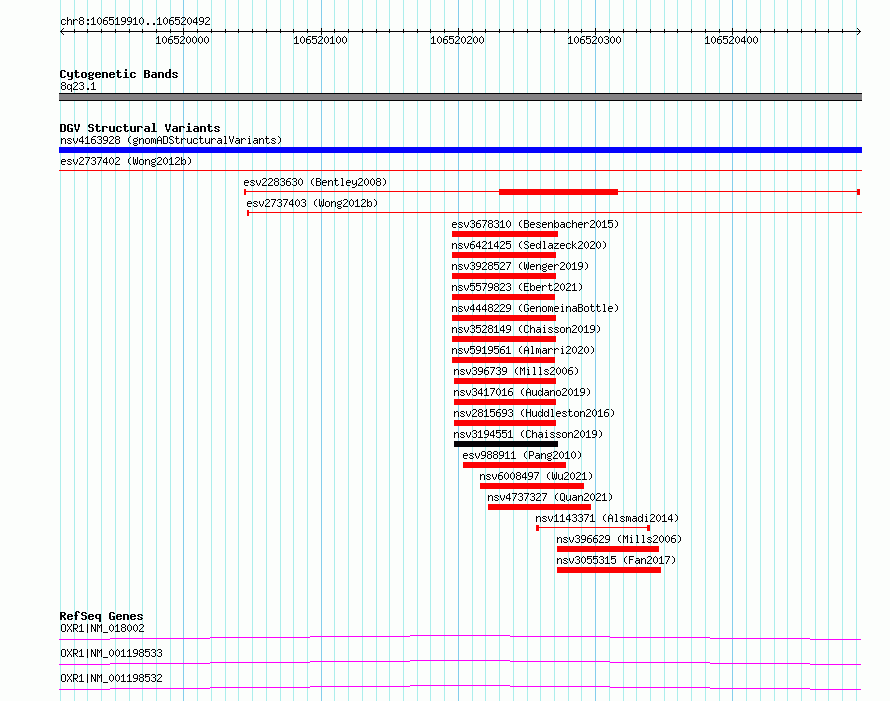The height and width of the screenshot is (701, 890).
Task: Click the ruler's right arrow end
Action: (858, 31)
